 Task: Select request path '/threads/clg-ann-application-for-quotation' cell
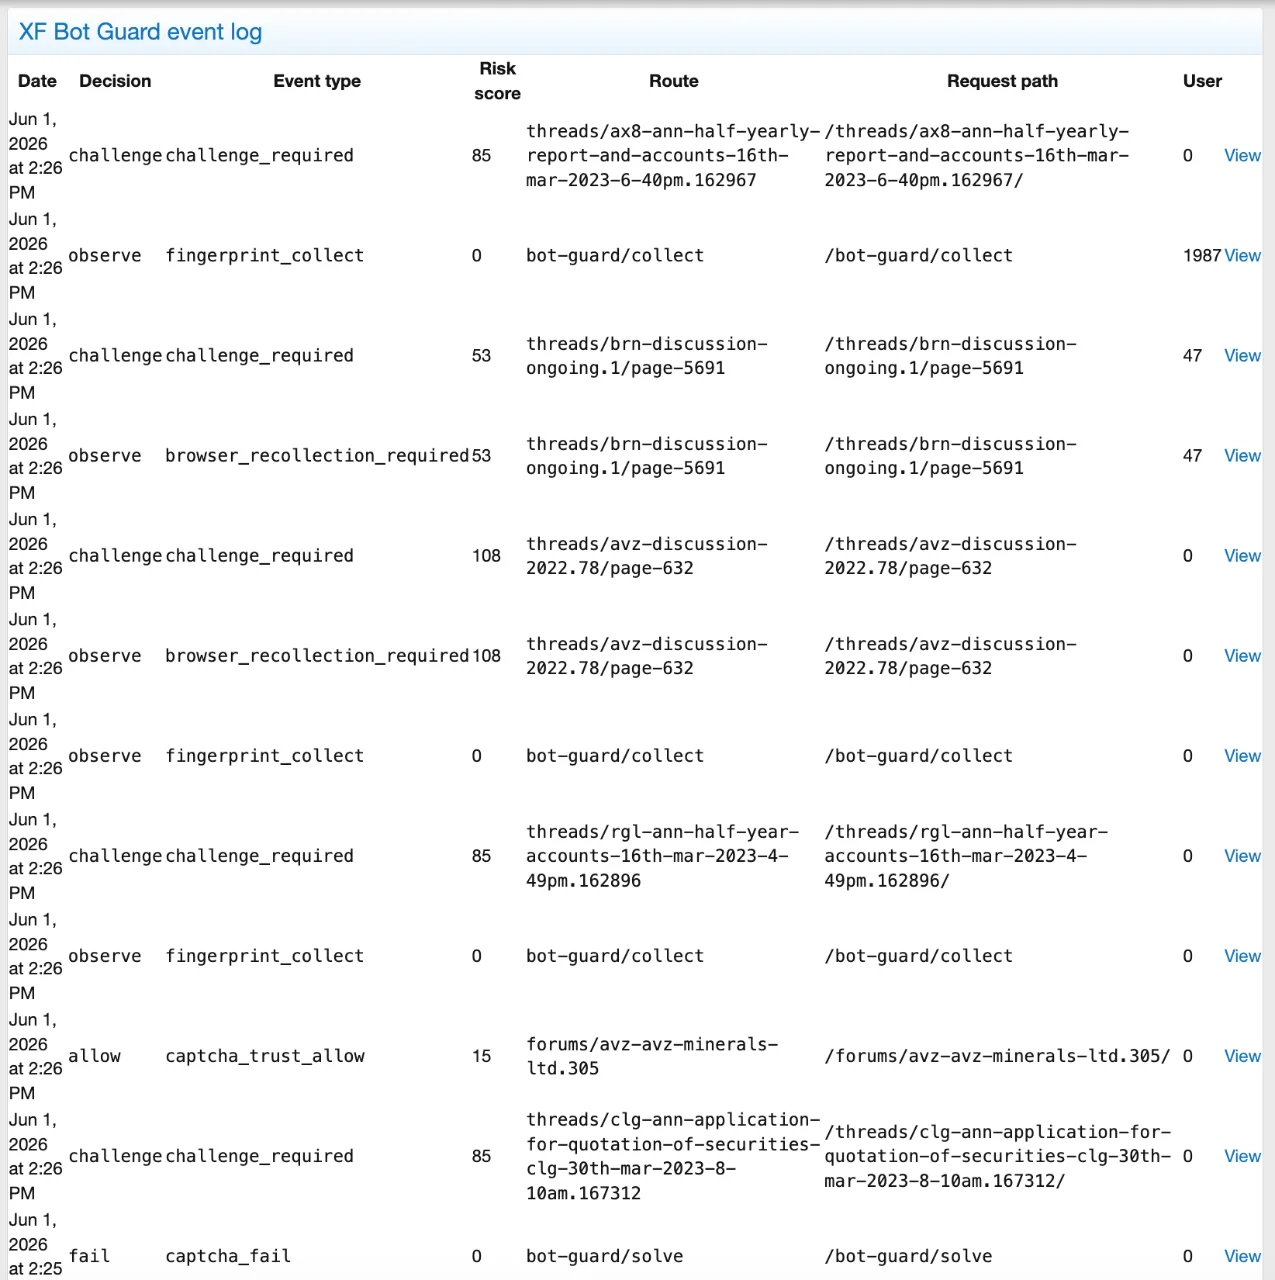pos(997,1155)
